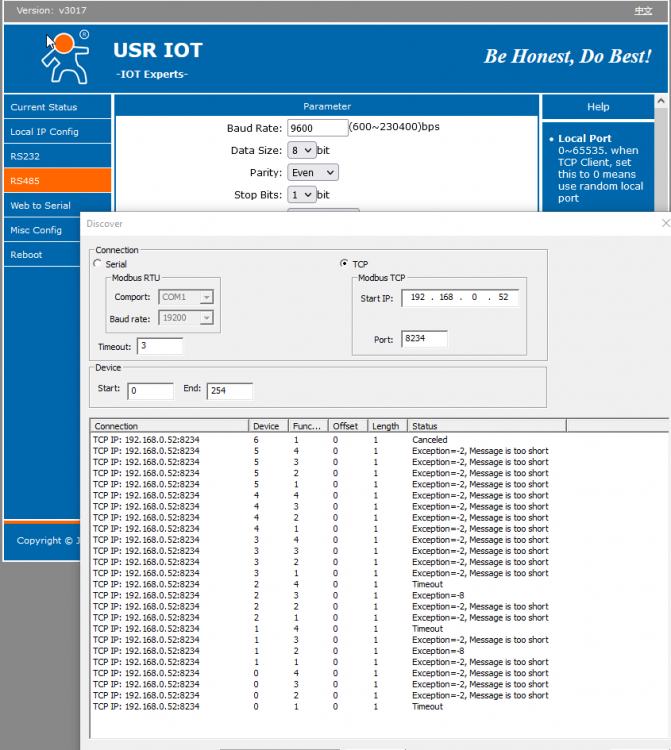
Task: Click the Baud Rate input field
Action: tap(317, 128)
